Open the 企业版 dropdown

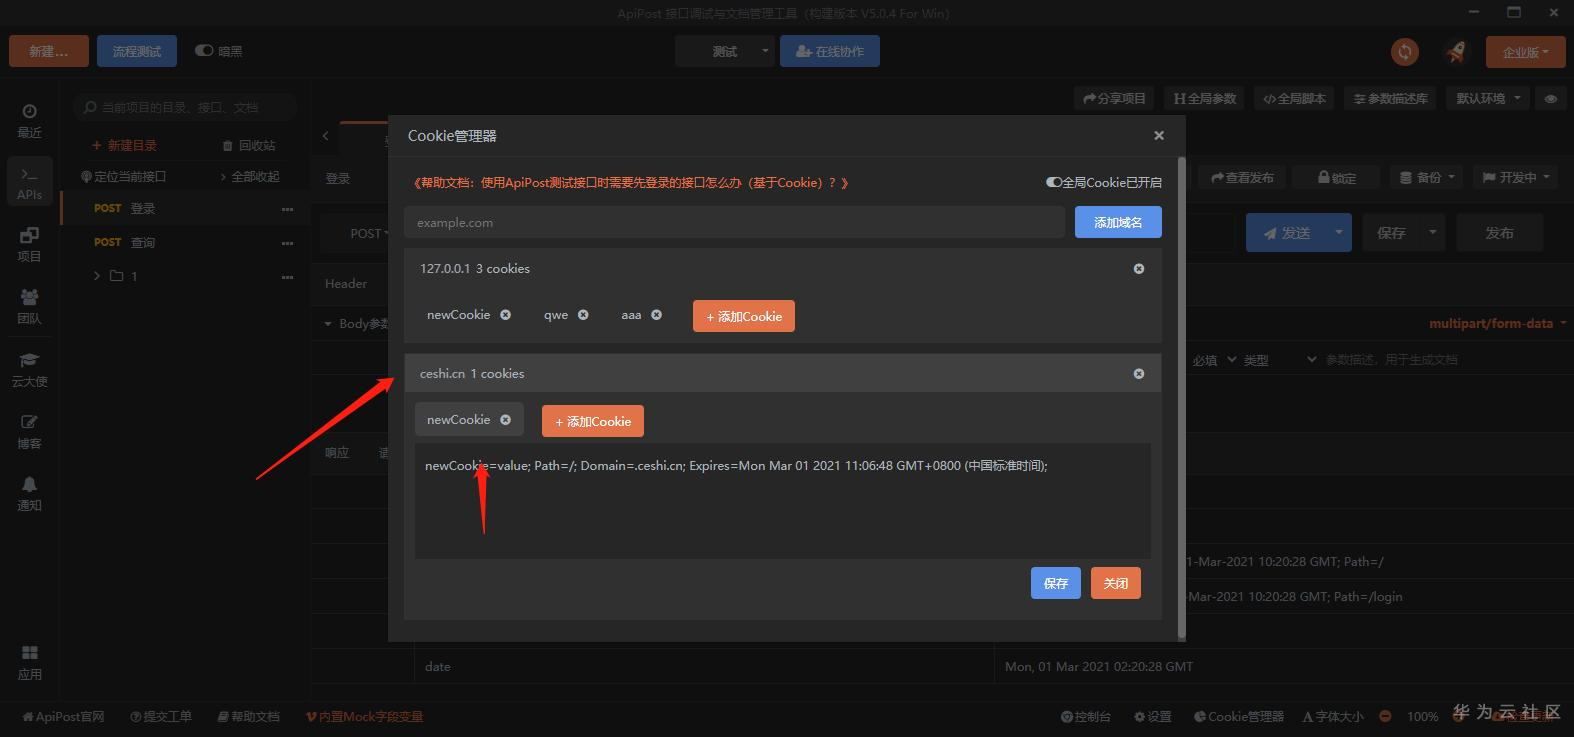point(1525,52)
